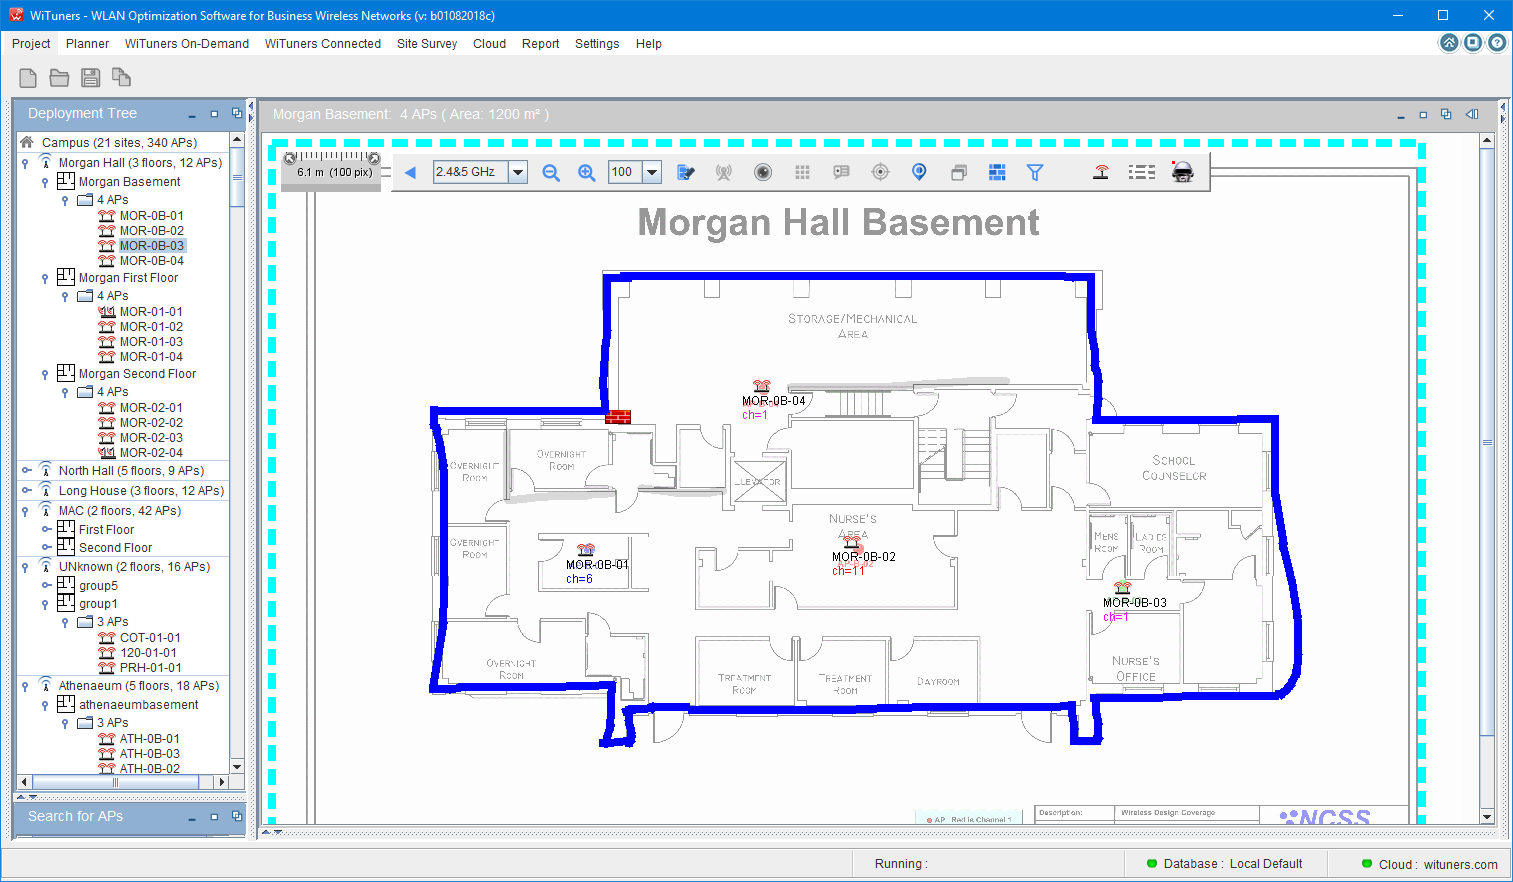Viewport: 1513px width, 882px height.
Task: Click the Deployment Tree horizontal scrollbar thumb
Action: pos(116,782)
